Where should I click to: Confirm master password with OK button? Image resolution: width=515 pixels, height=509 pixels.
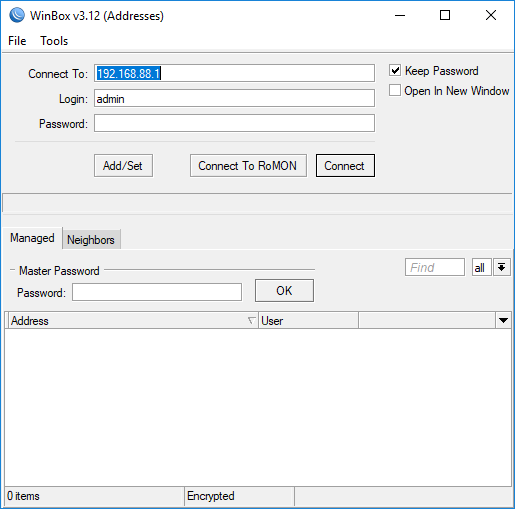284,291
